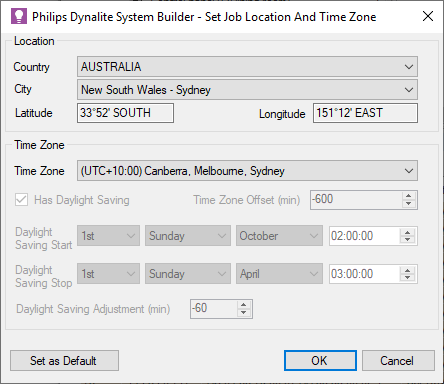The image size is (444, 384).
Task: Confirm with the OK button
Action: [x=320, y=360]
